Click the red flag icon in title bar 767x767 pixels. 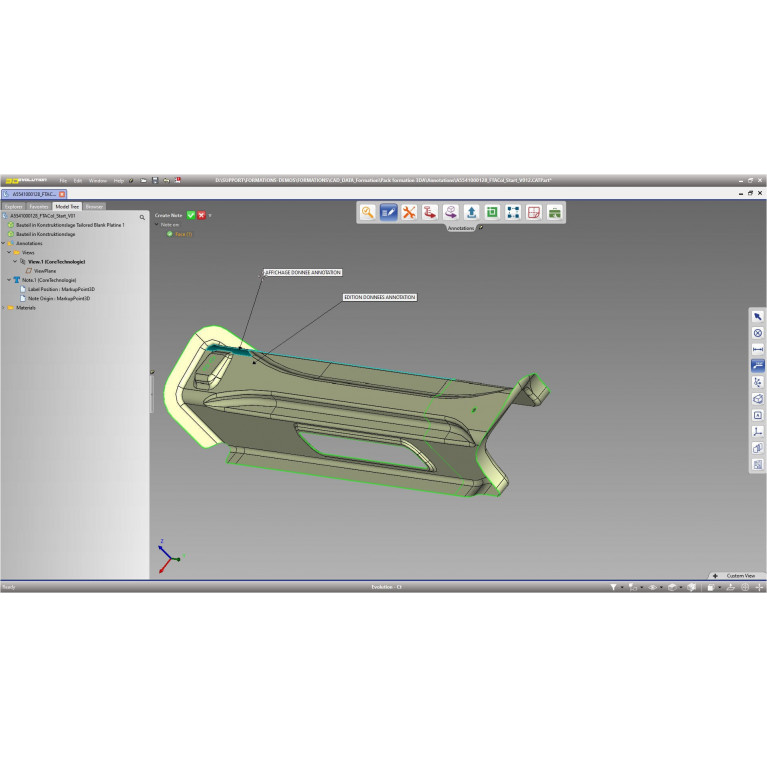pyautogui.click(x=178, y=180)
